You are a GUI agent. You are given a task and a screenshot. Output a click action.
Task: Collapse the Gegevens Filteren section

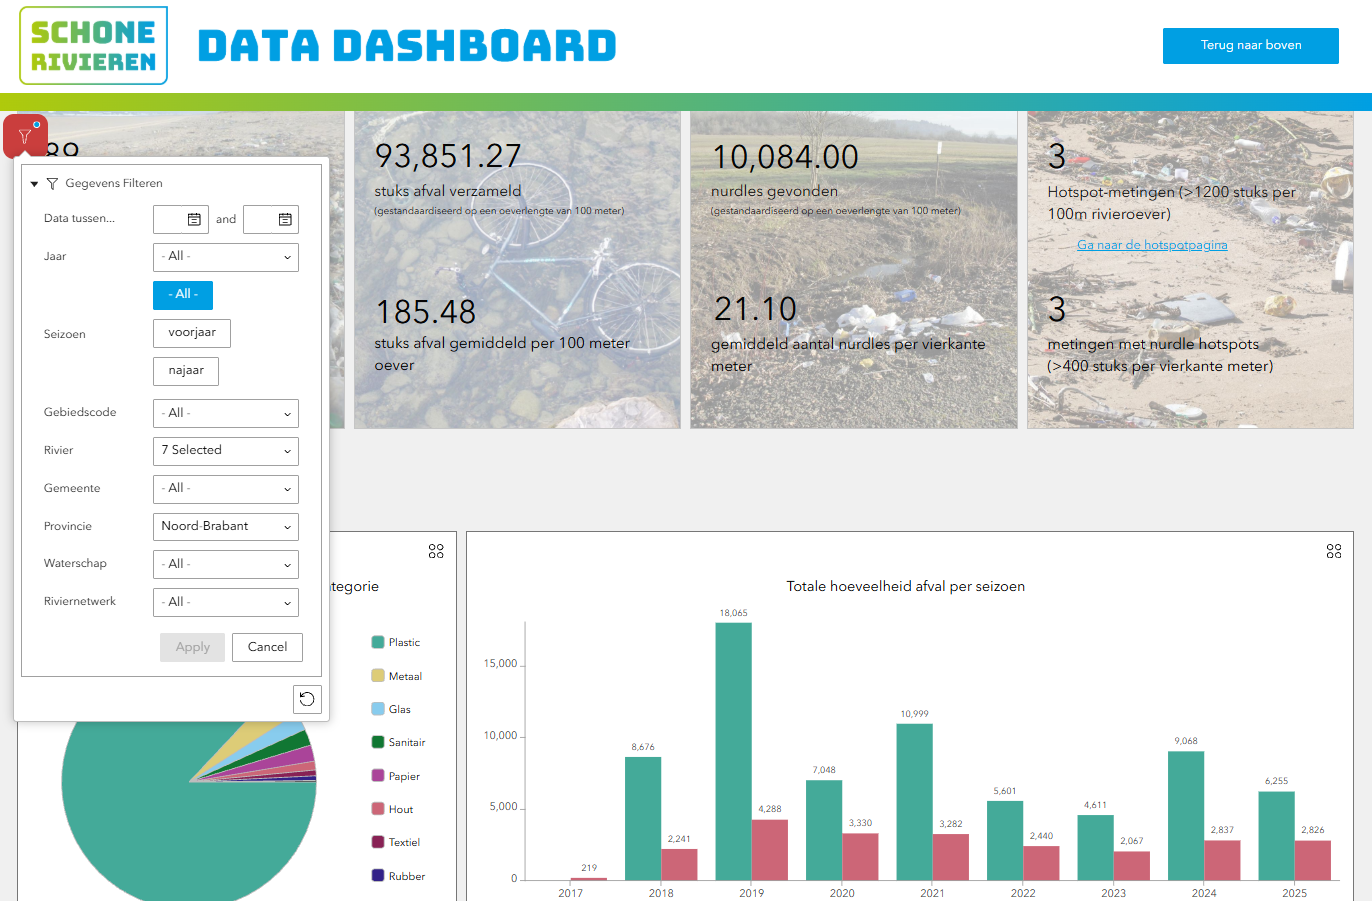point(34,184)
